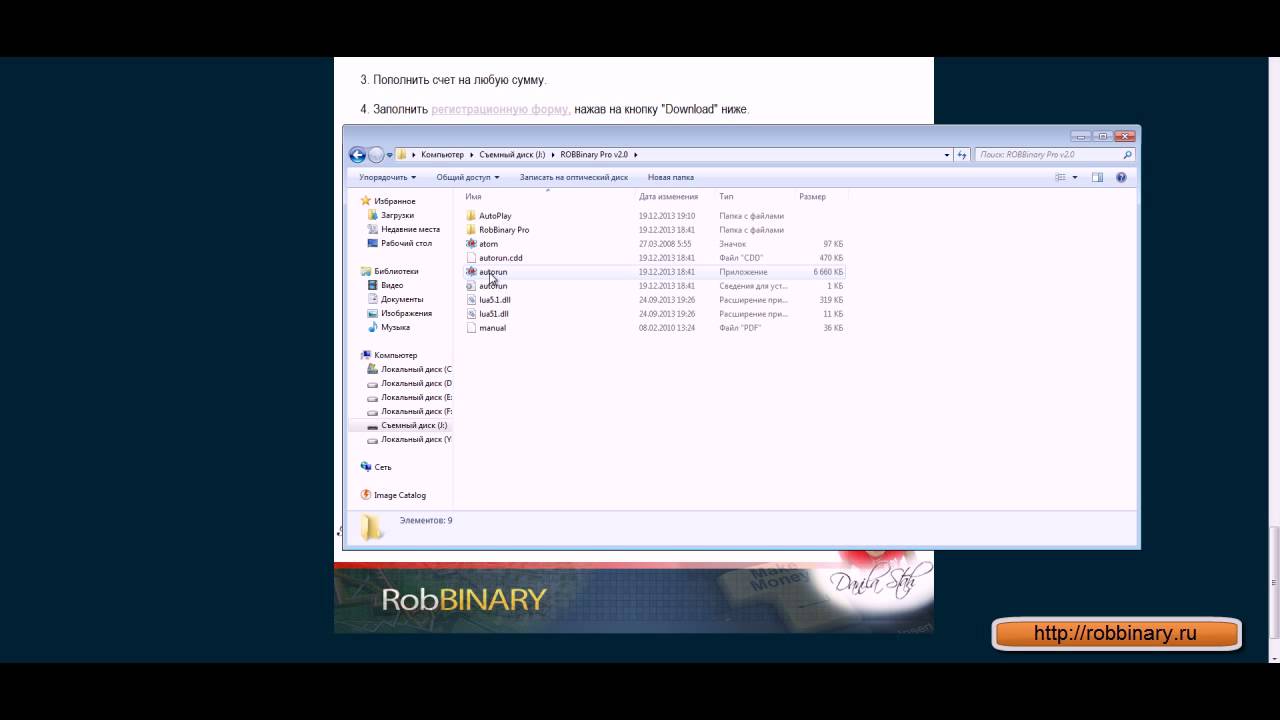Change the view with the view icon
This screenshot has height=720, width=1280.
(1061, 177)
